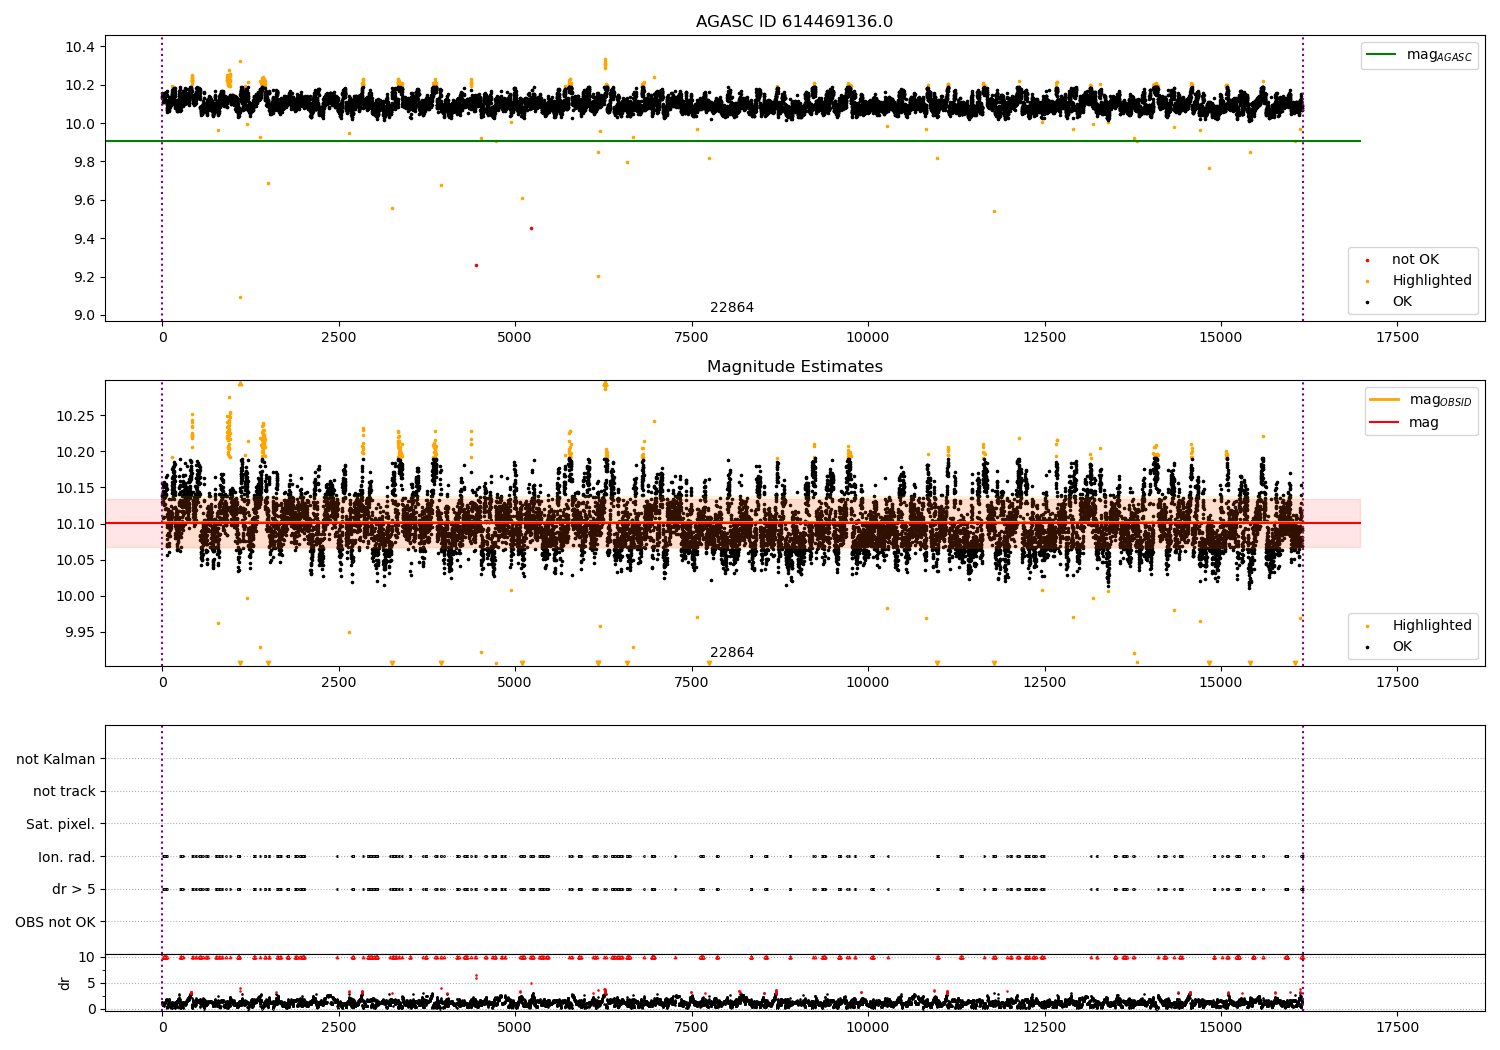Click the 'AGASC ID 614469136.0' plot title
Image resolution: width=1500 pixels, height=1050 pixels.
pos(794,22)
